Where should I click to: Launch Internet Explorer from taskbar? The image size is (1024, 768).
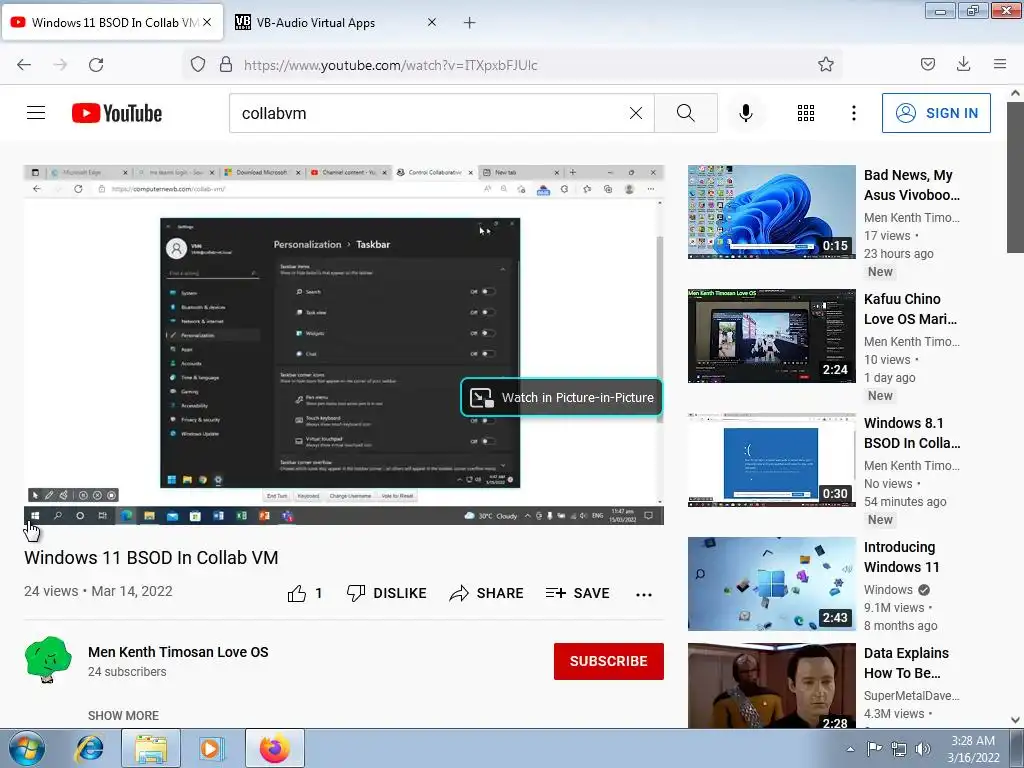pyautogui.click(x=89, y=748)
